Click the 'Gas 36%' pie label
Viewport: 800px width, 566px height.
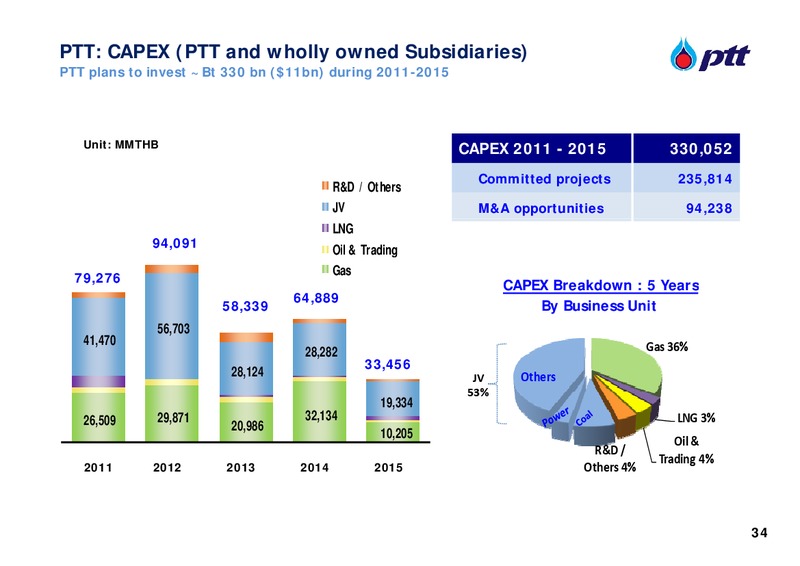pyautogui.click(x=667, y=347)
